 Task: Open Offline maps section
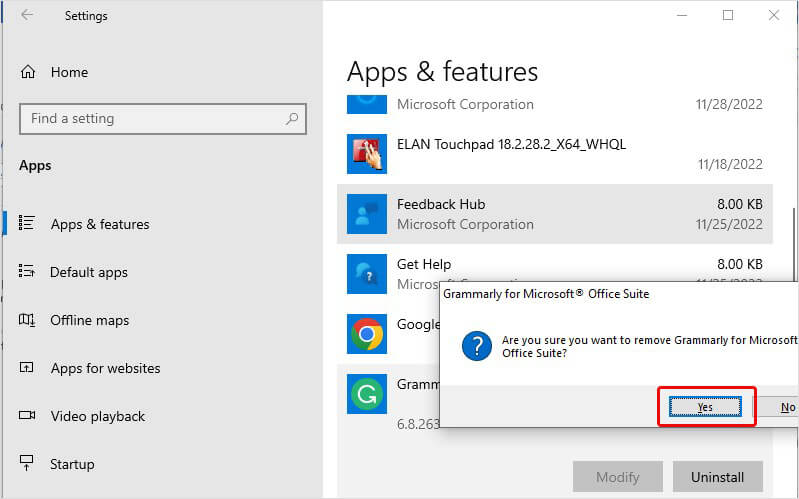pyautogui.click(x=90, y=320)
